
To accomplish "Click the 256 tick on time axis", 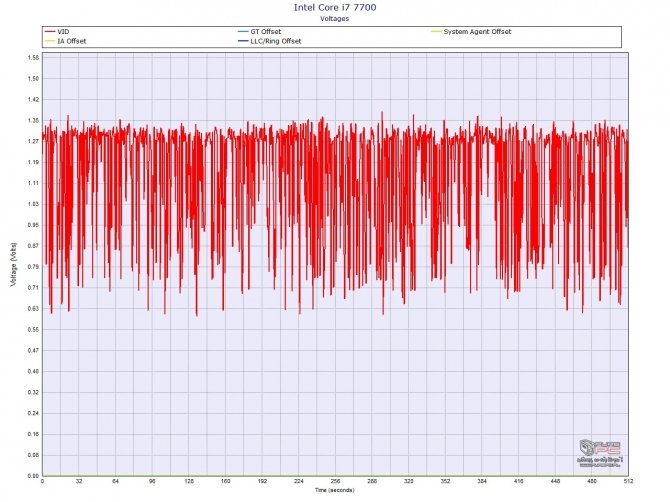I will pos(335,481).
